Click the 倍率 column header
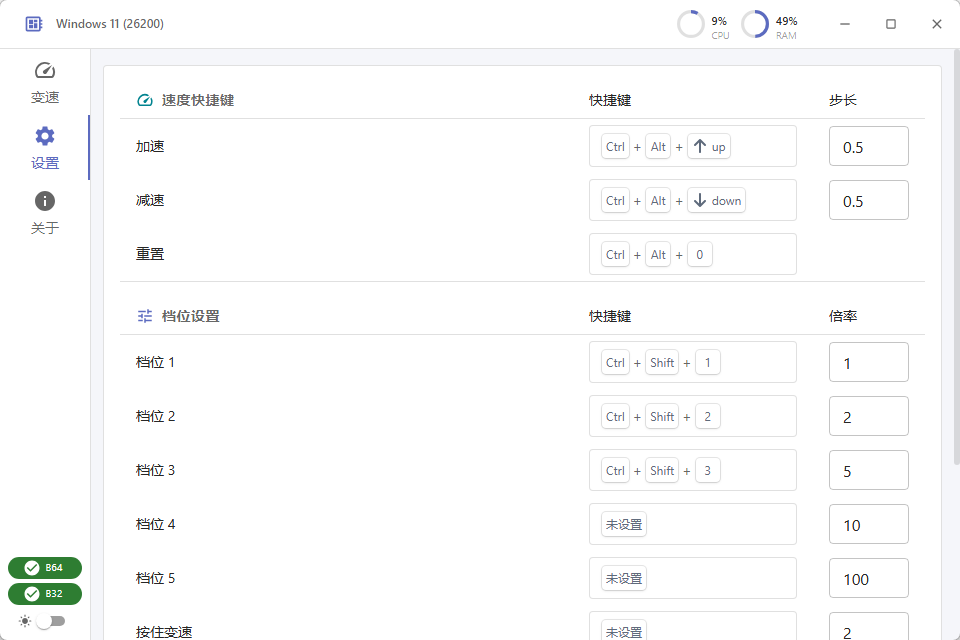Image resolution: width=960 pixels, height=640 pixels. click(842, 316)
